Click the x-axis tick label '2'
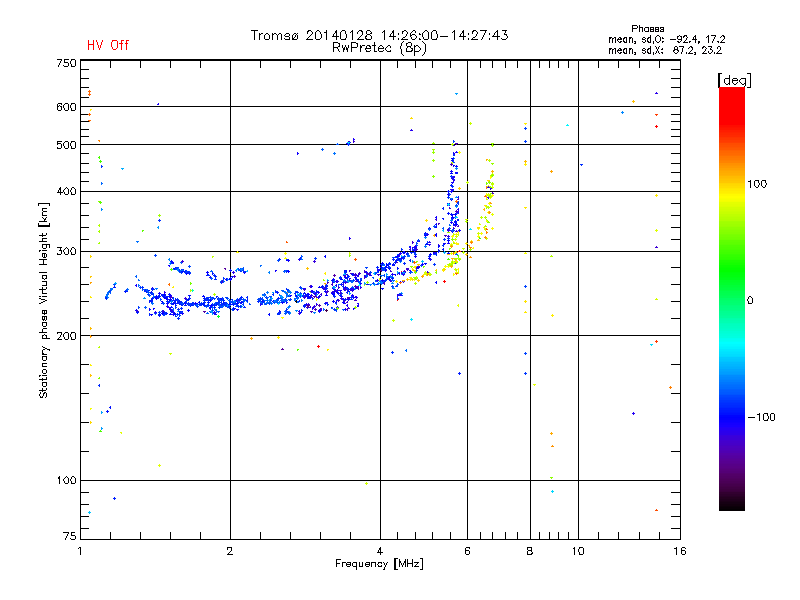 coord(230,551)
